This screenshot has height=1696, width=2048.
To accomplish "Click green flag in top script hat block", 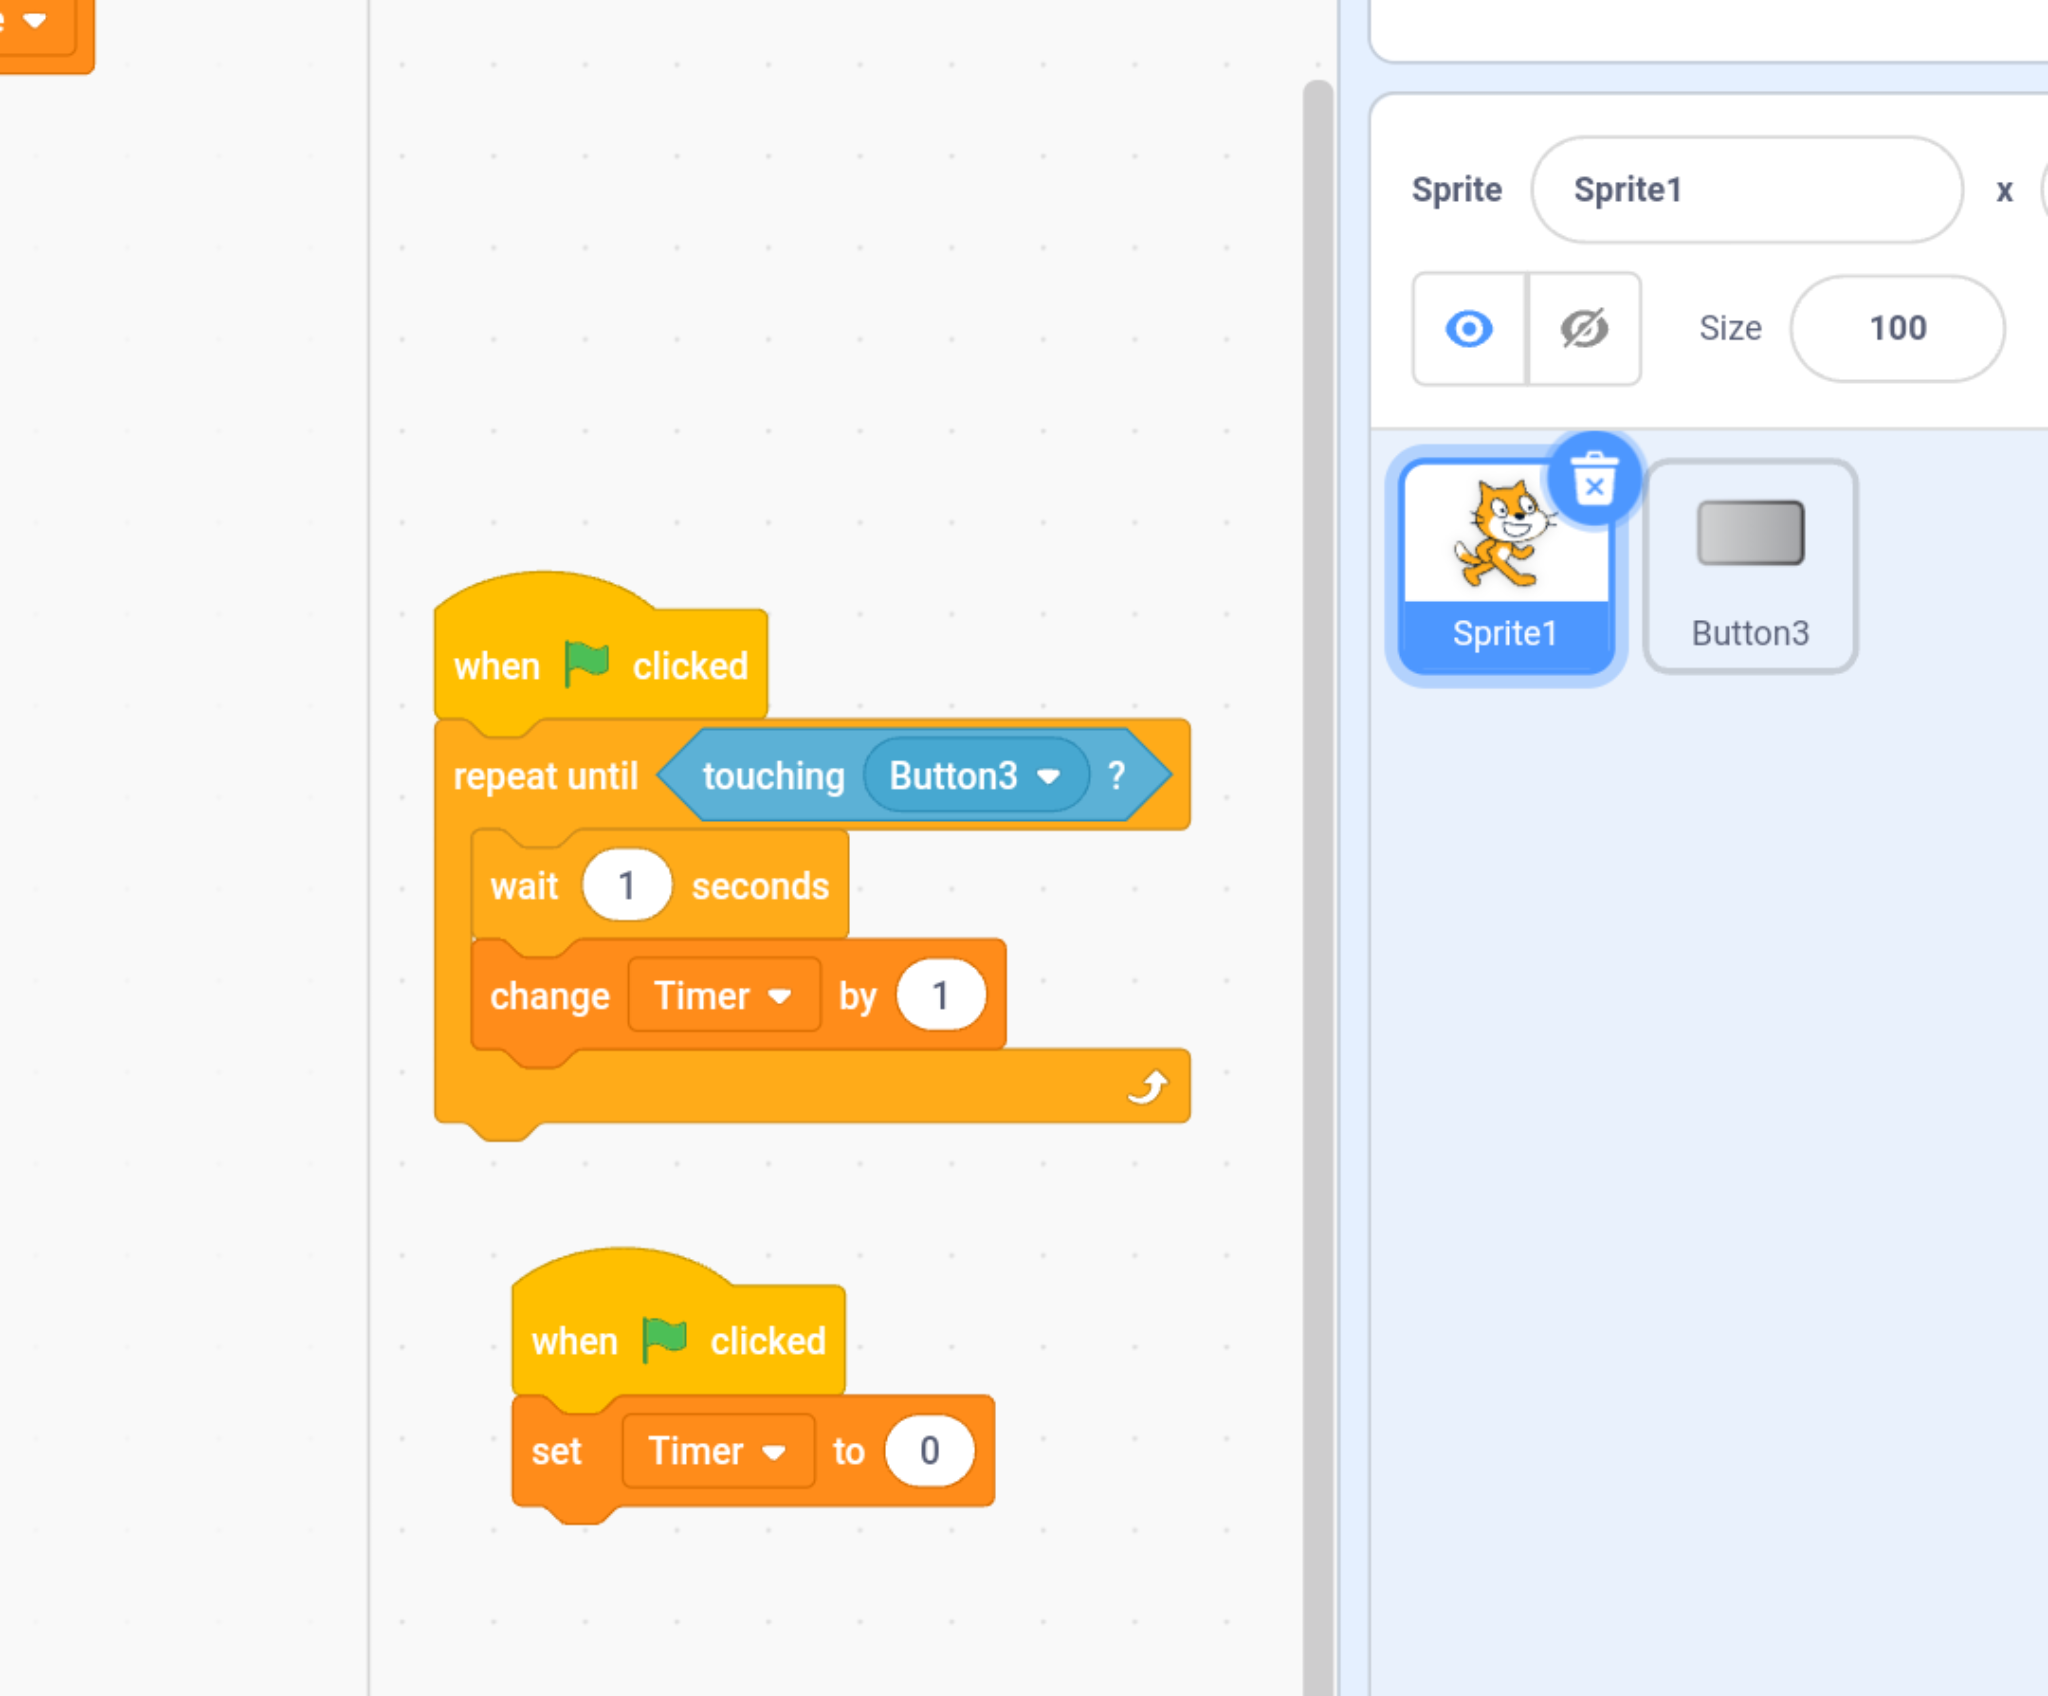I will [x=587, y=665].
